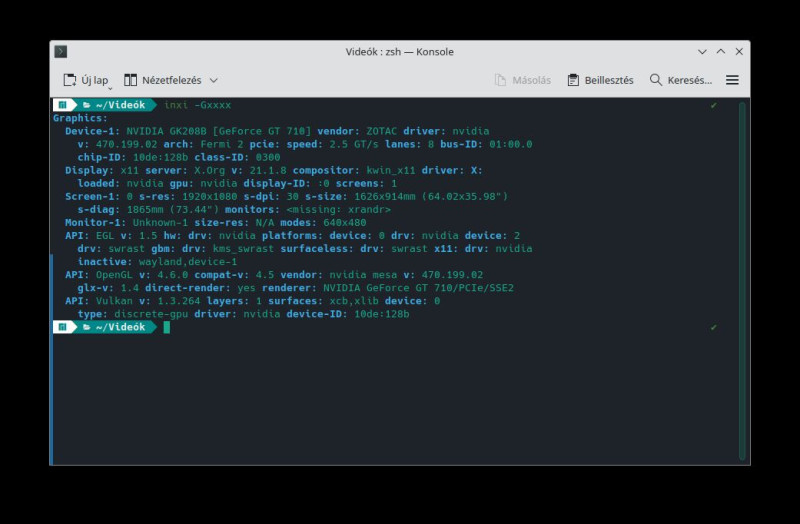Viewport: 800px width, 524px height.
Task: Open the hamburger menu
Action: [x=732, y=80]
